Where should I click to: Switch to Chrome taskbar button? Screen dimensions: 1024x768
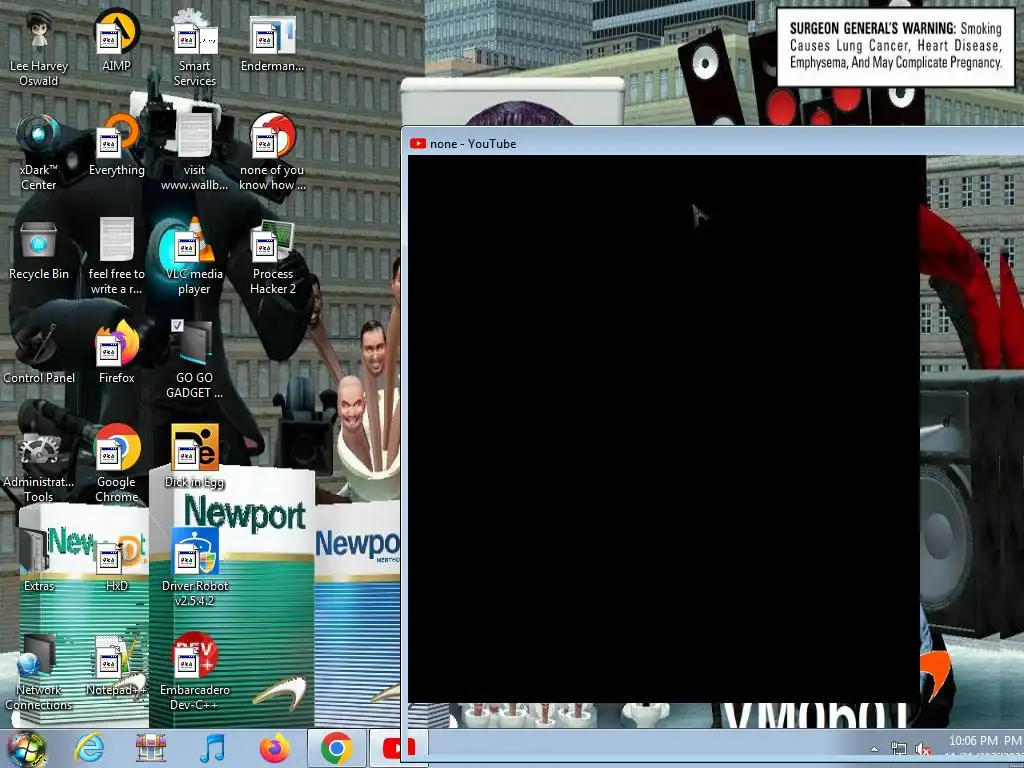pos(336,748)
